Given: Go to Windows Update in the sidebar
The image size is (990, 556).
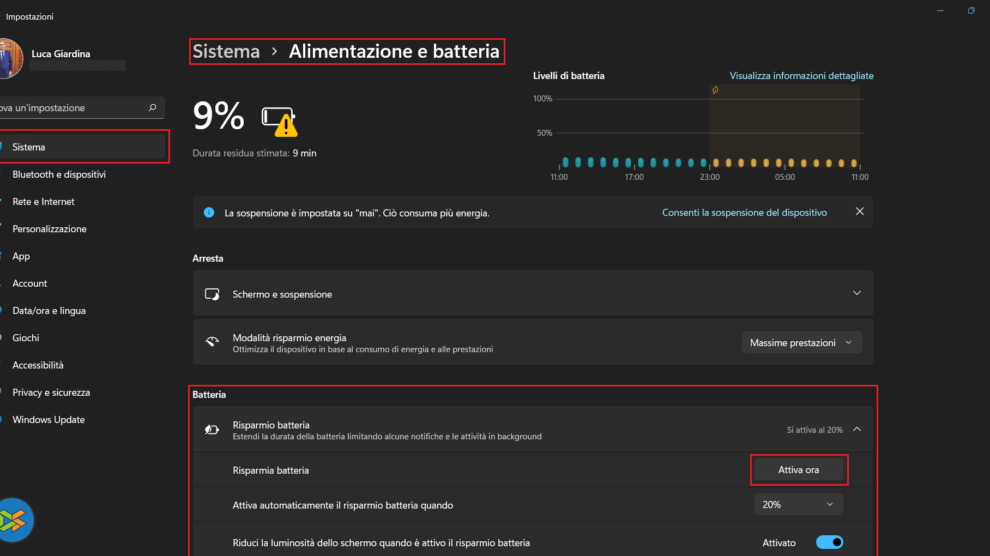Looking at the screenshot, I should click(x=48, y=420).
